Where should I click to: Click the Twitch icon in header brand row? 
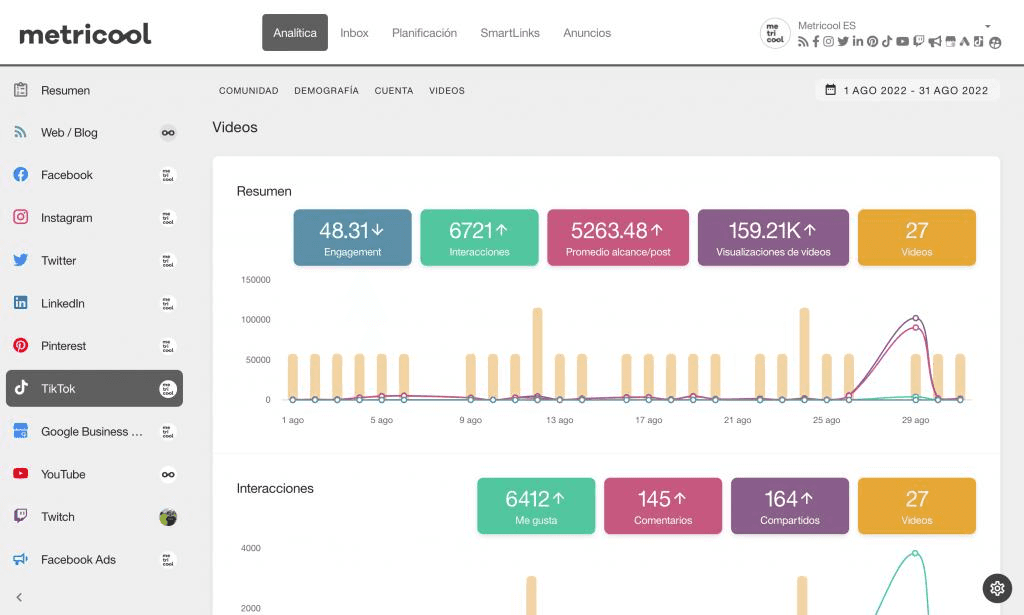[919, 42]
